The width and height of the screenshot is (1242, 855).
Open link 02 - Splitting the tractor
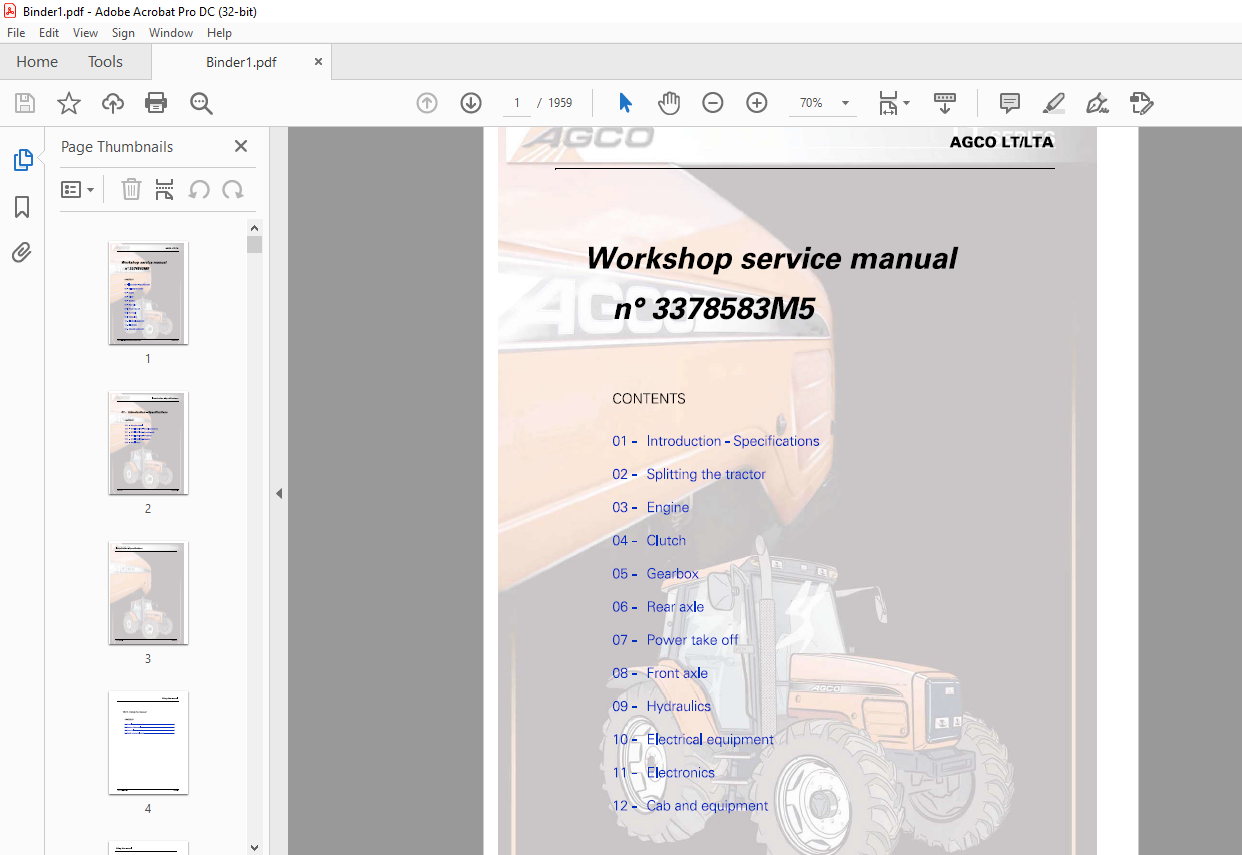pyautogui.click(x=689, y=474)
